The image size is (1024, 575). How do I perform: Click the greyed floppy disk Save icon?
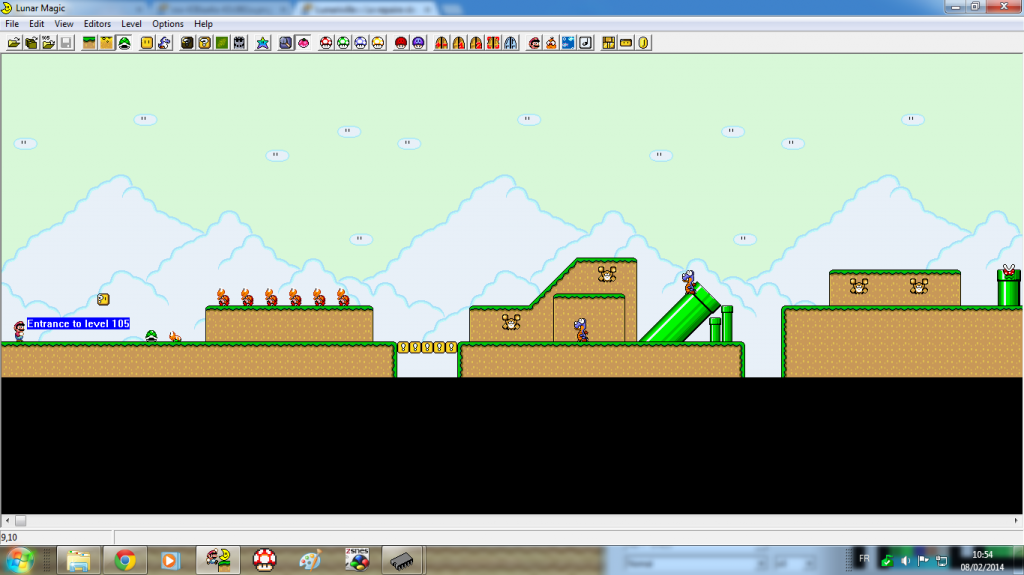pyautogui.click(x=66, y=42)
